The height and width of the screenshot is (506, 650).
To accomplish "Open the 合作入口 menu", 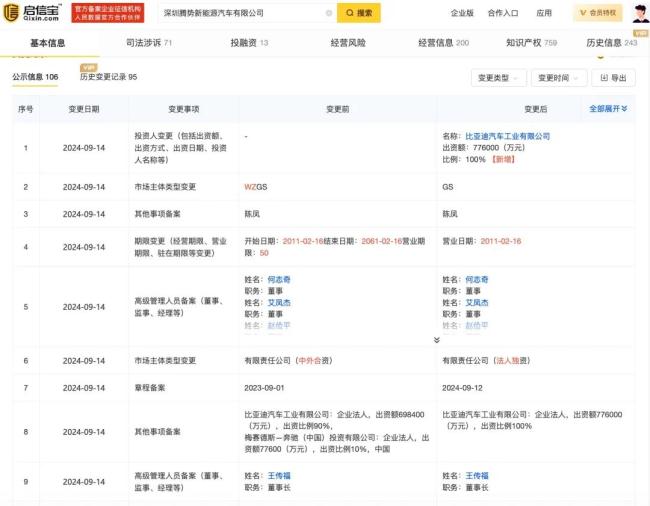I will pyautogui.click(x=503, y=13).
